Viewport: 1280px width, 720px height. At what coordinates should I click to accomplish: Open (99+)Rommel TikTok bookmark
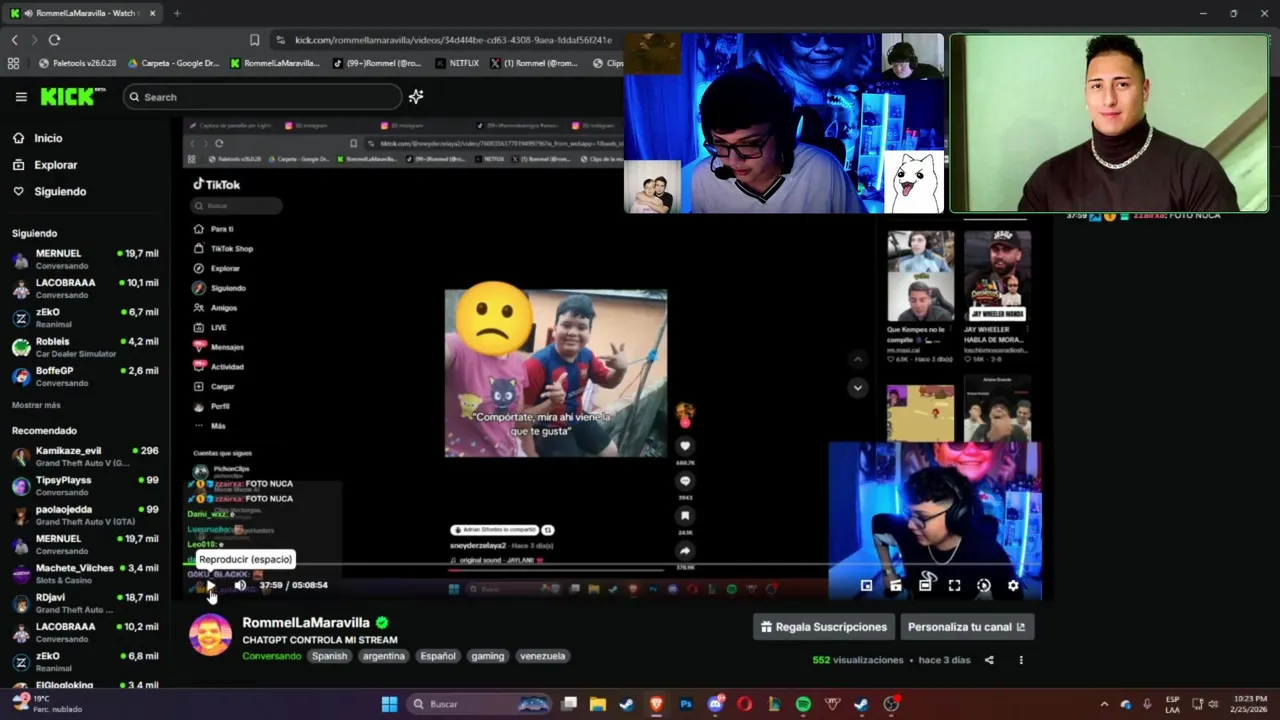tap(376, 63)
